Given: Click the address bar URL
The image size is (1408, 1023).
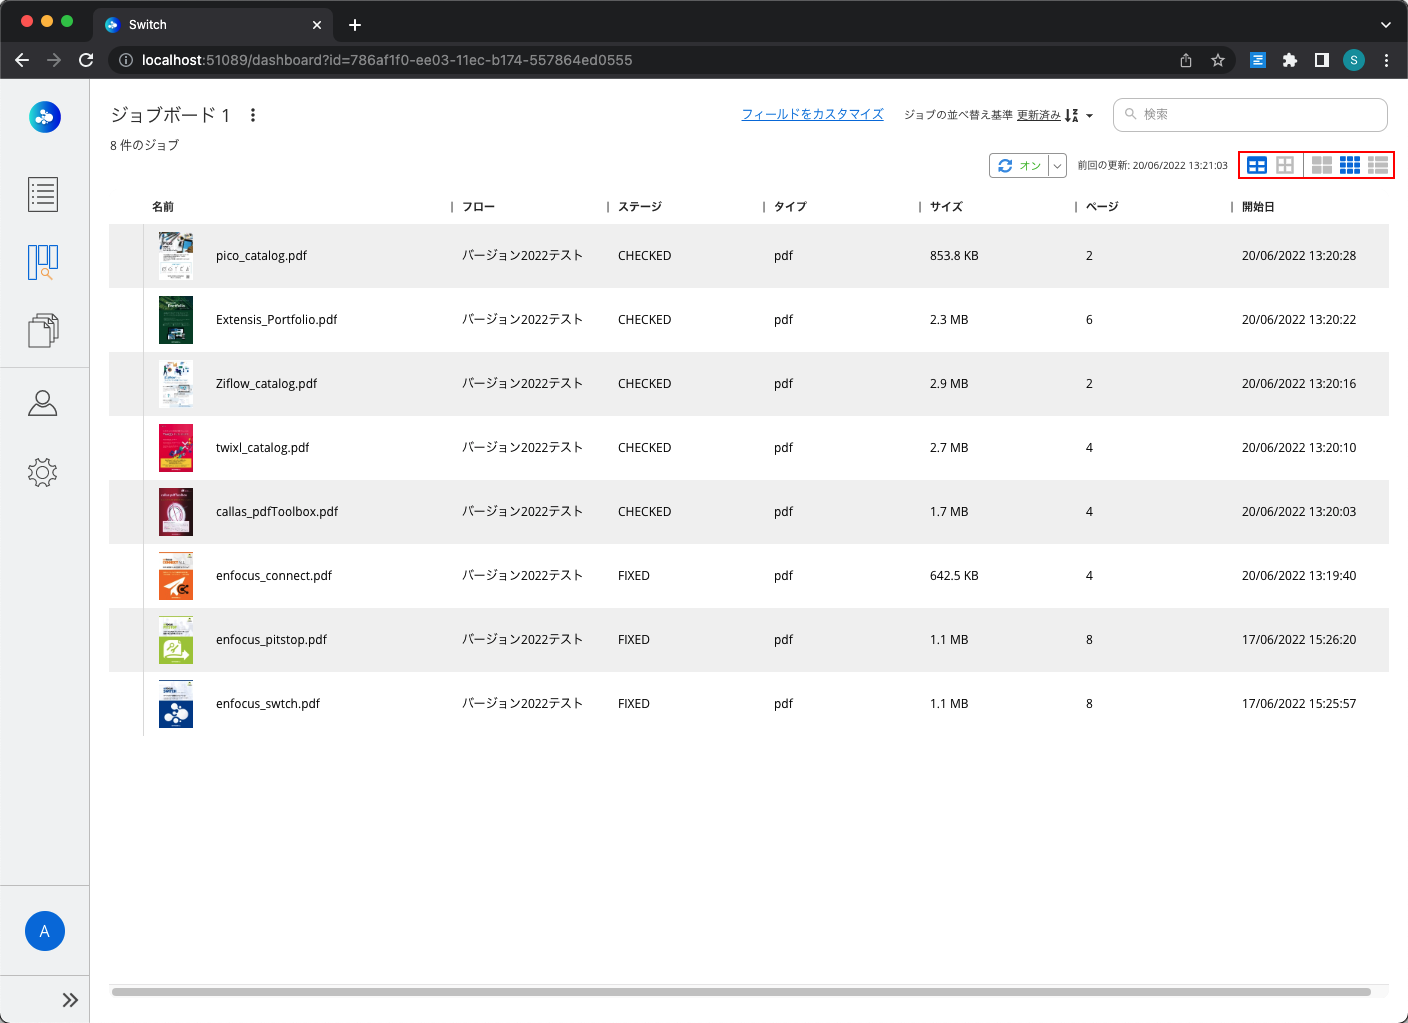Looking at the screenshot, I should tap(387, 60).
